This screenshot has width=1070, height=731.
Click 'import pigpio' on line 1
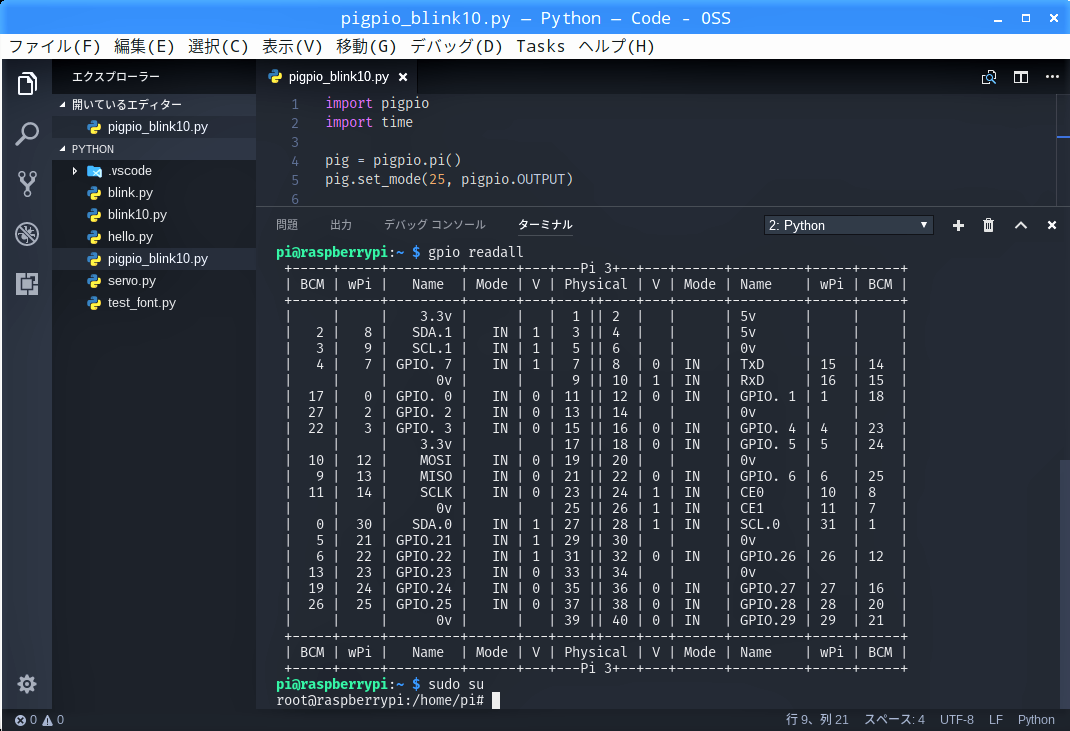point(377,103)
